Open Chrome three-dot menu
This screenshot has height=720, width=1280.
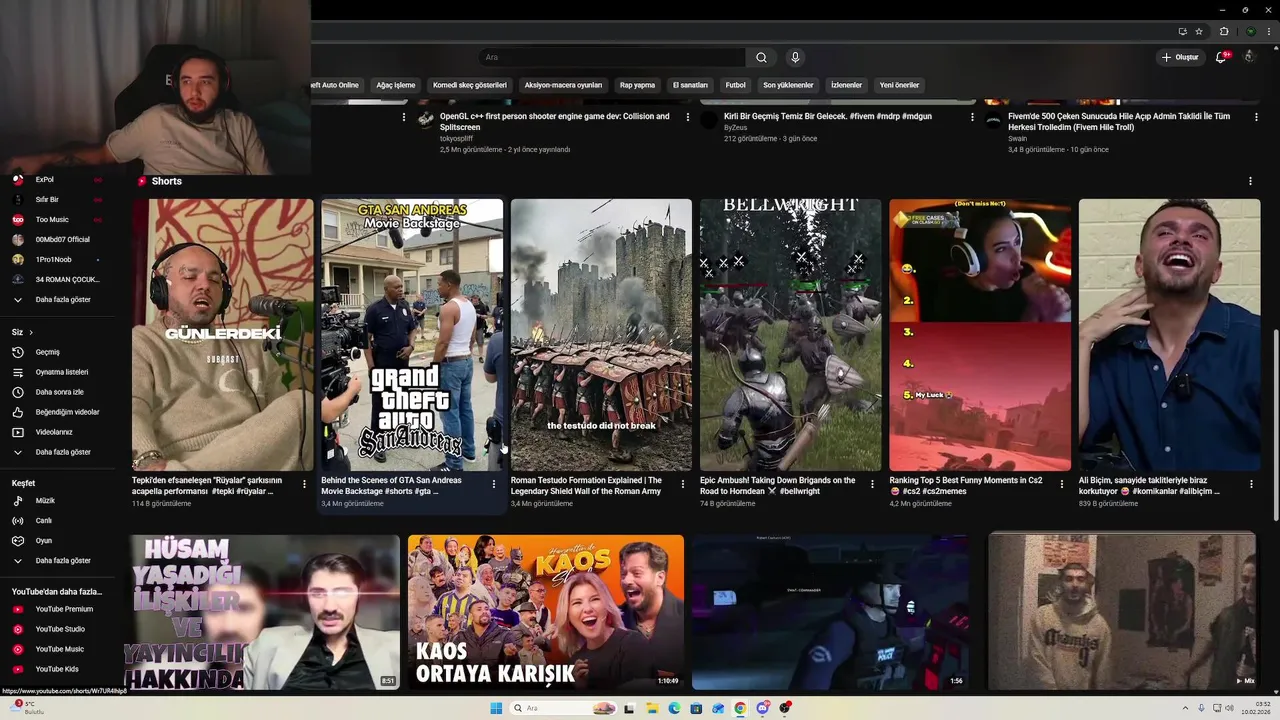1270,31
